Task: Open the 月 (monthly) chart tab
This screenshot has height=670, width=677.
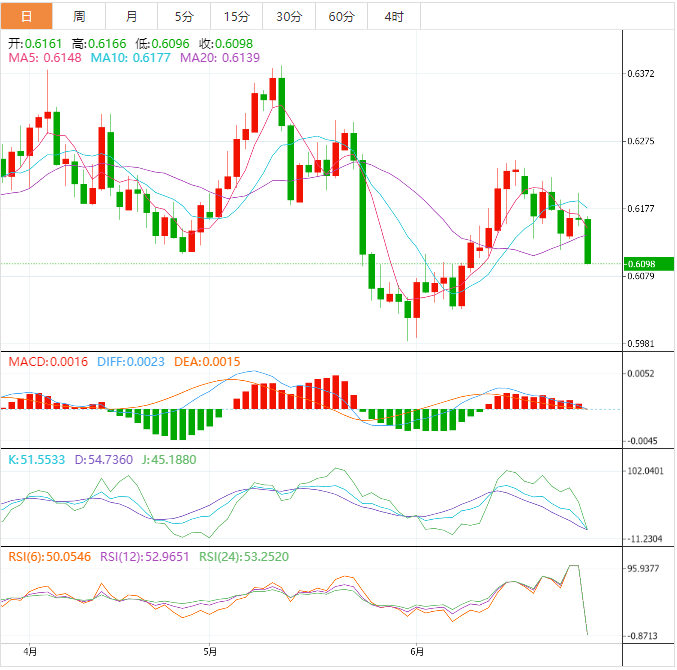Action: pos(132,16)
